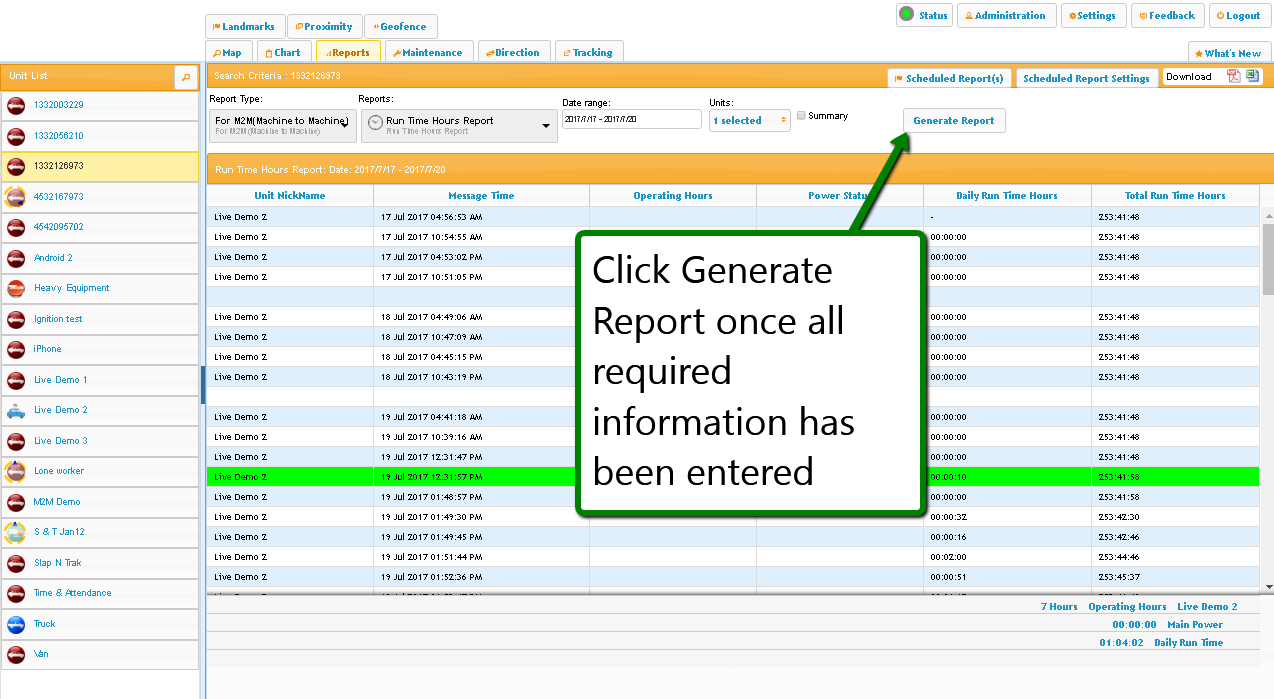The width and height of the screenshot is (1274, 699).
Task: Open the Tracking tab
Action: tap(588, 53)
